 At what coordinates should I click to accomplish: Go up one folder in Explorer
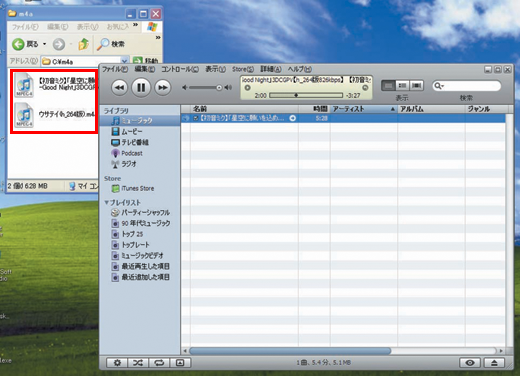click(83, 44)
